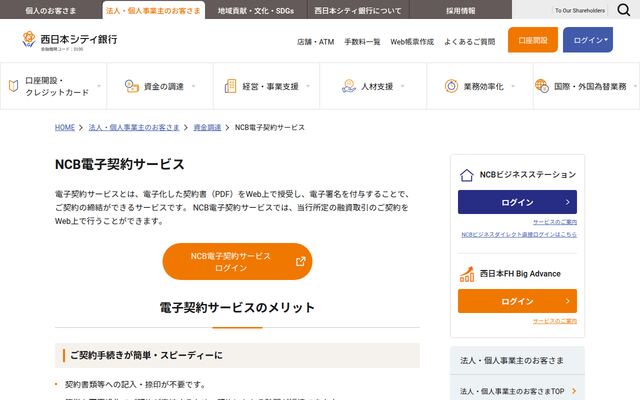The height and width of the screenshot is (400, 640).
Task: Click NCBビジネスステーション blue ログイン button
Action: tap(517, 202)
